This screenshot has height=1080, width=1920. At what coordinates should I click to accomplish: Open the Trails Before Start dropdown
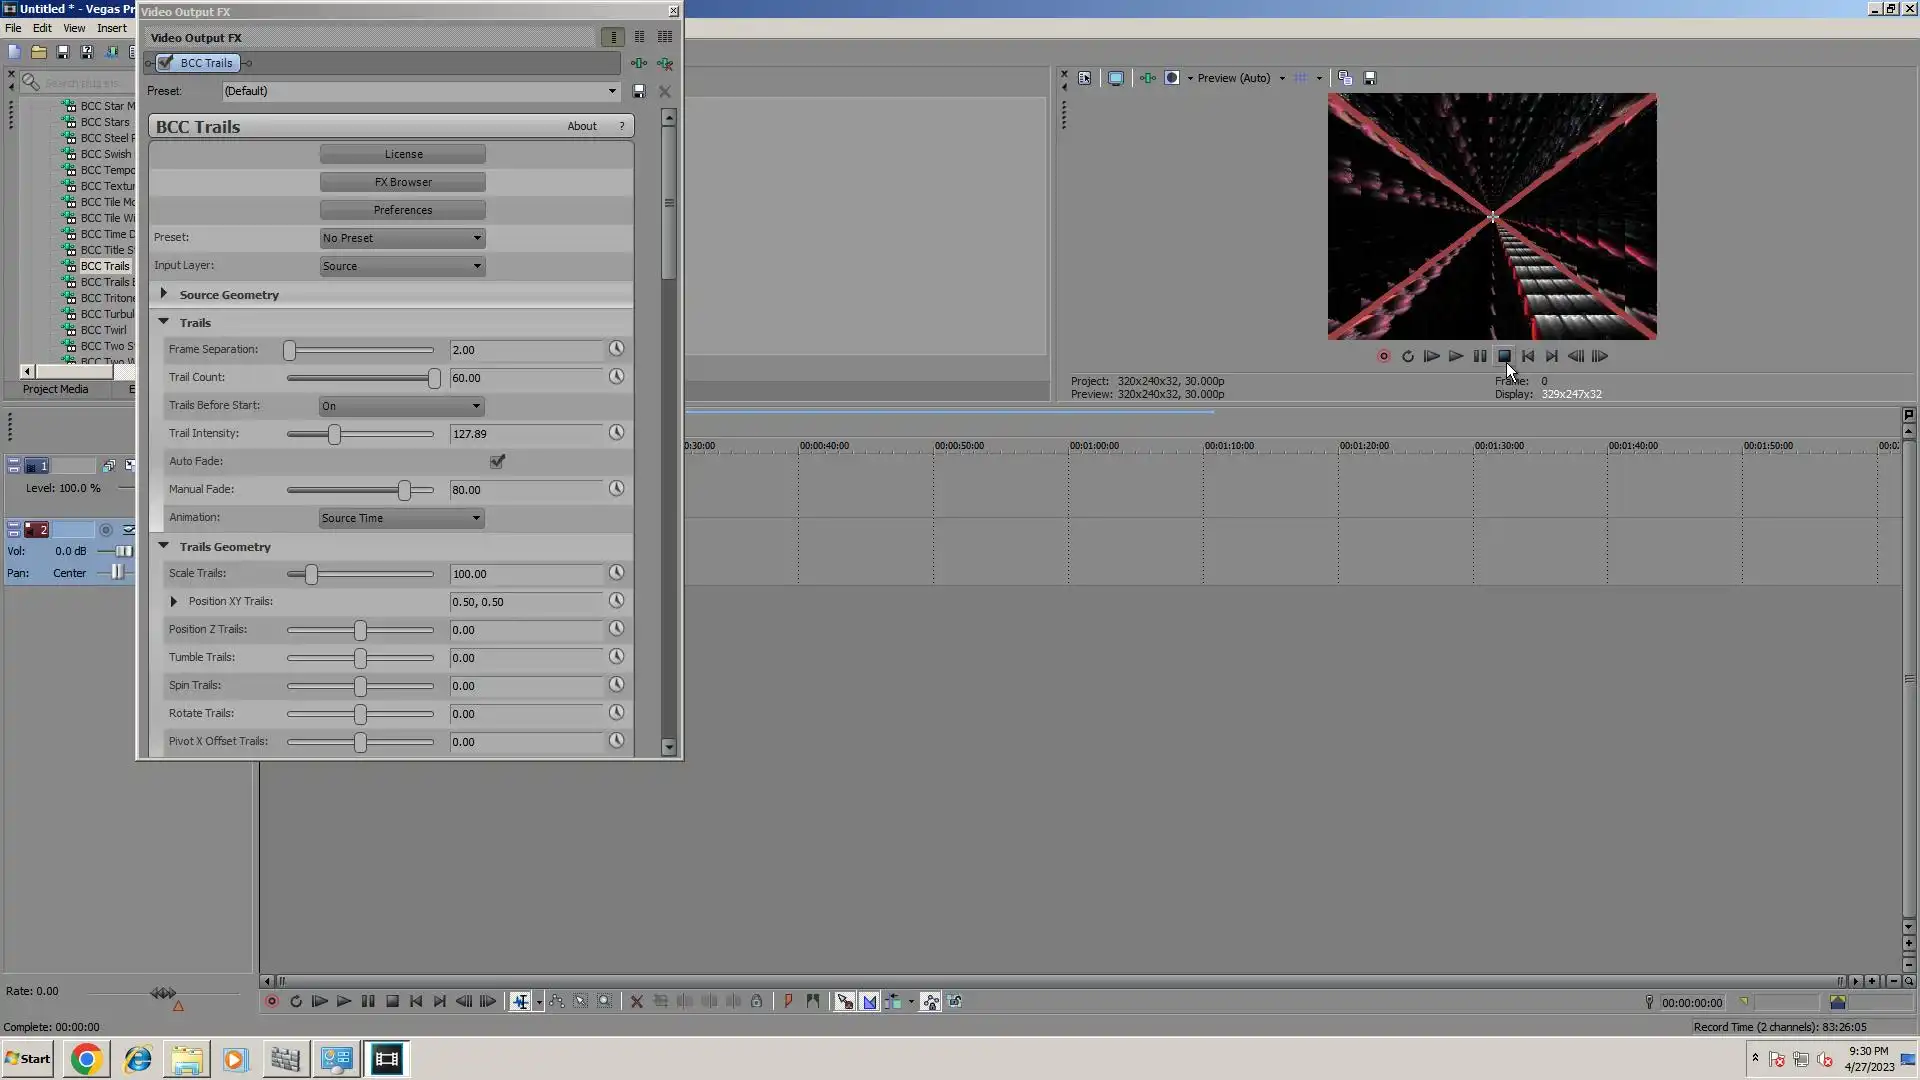tap(401, 406)
